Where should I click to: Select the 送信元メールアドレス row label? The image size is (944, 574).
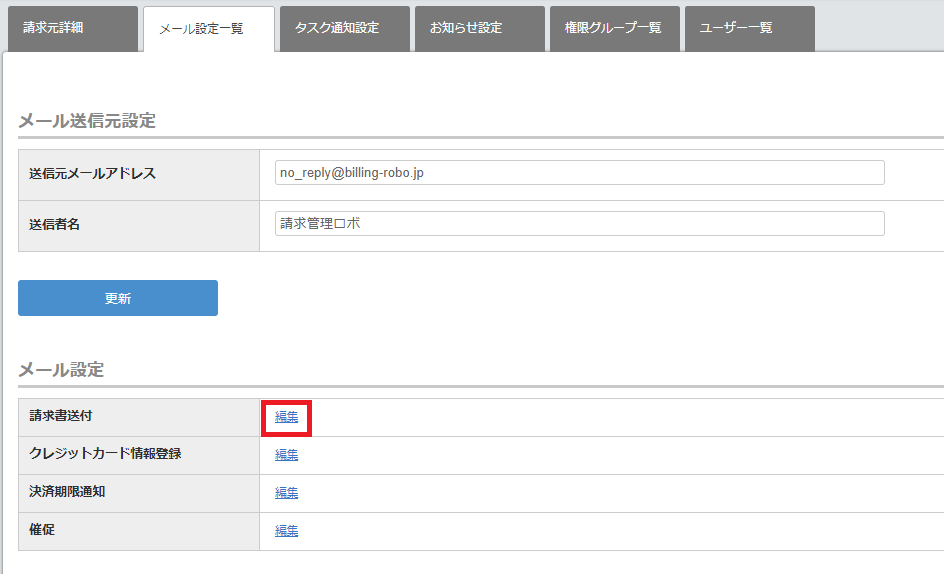[x=93, y=174]
